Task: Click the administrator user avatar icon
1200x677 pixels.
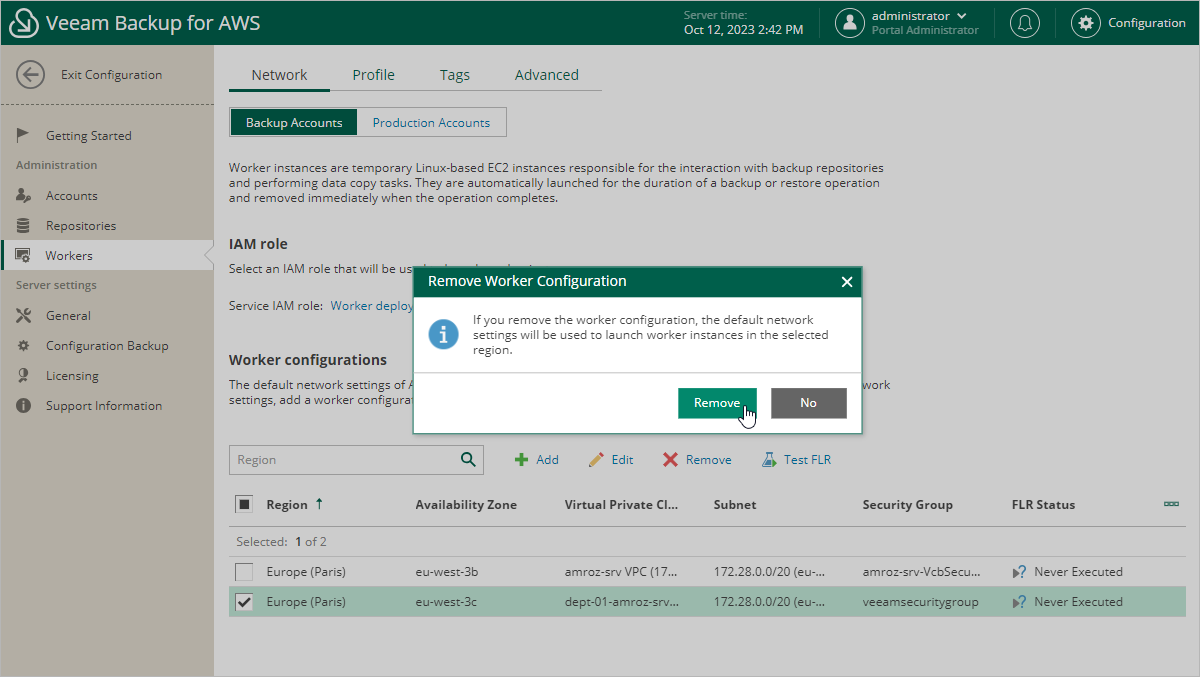Action: [850, 23]
